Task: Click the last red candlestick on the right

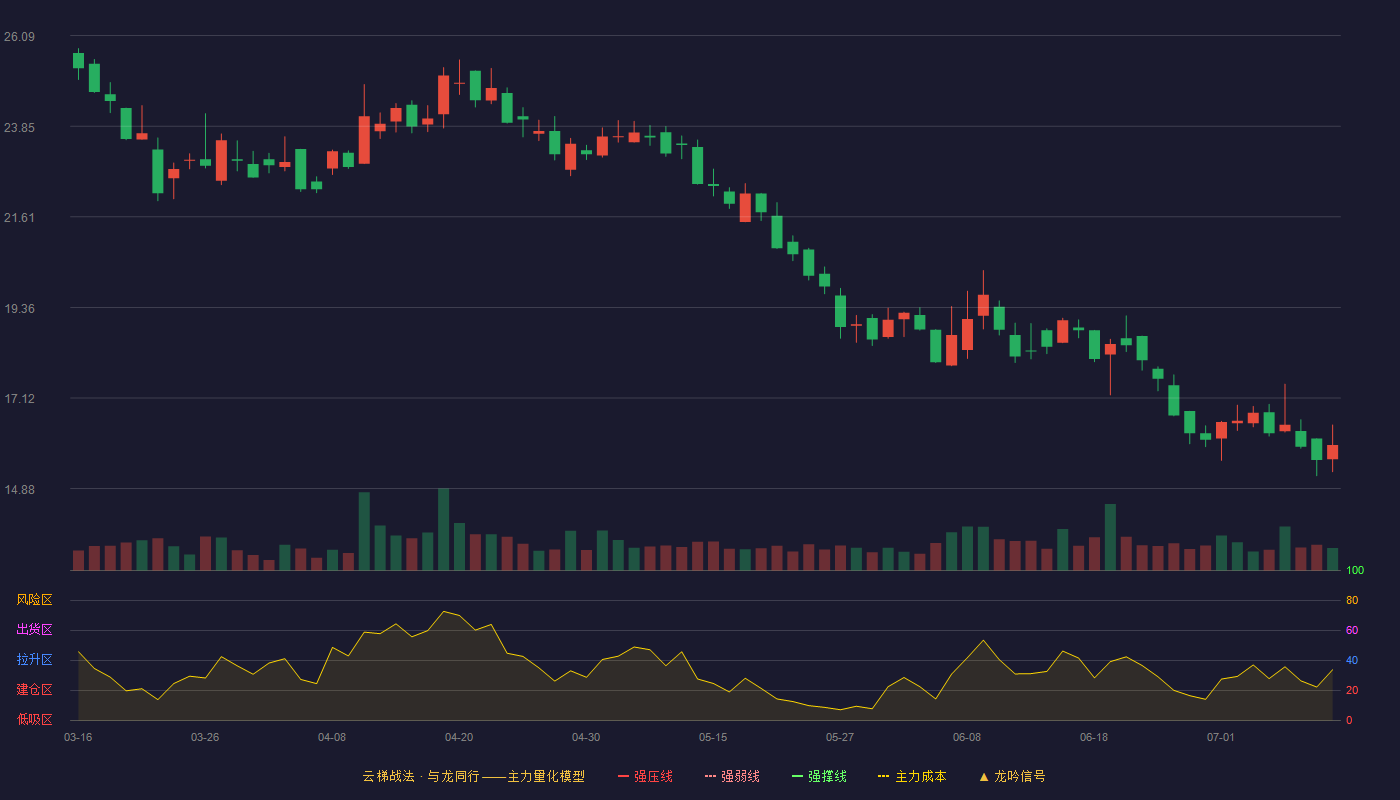Action: click(1332, 452)
